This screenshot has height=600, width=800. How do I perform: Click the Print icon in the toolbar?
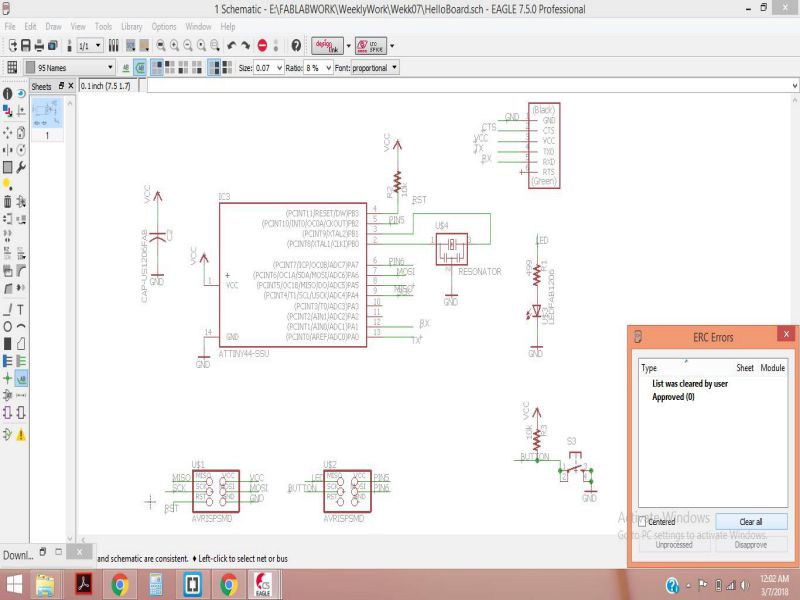pyautogui.click(x=39, y=45)
